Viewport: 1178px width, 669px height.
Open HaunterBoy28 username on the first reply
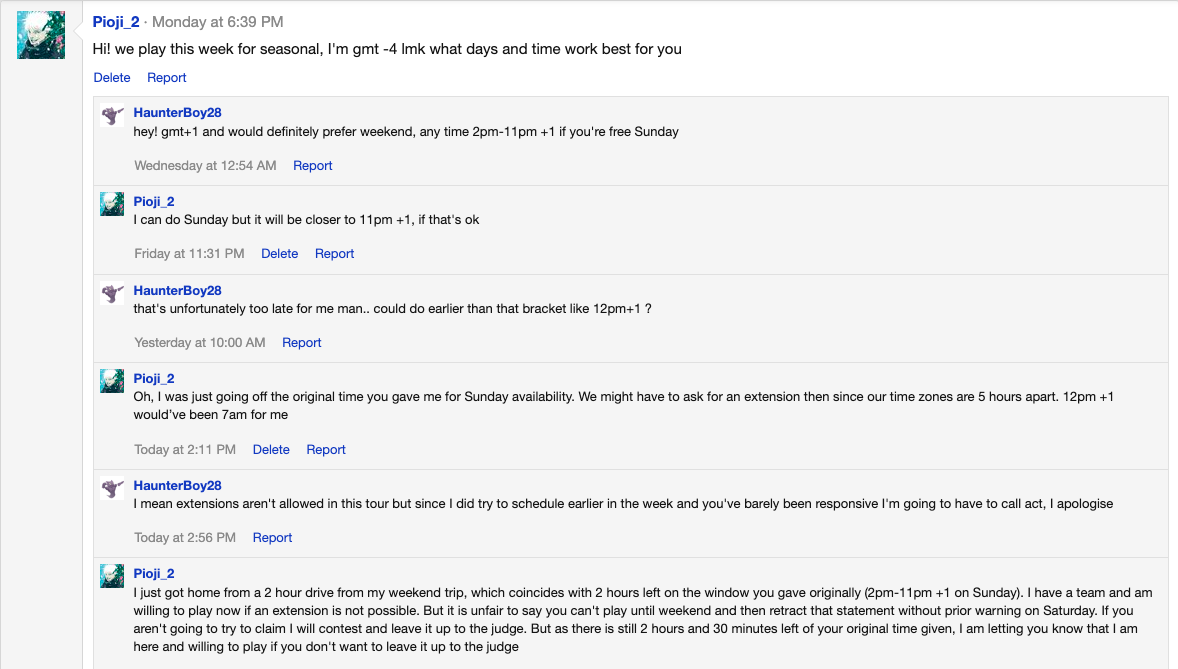point(177,113)
